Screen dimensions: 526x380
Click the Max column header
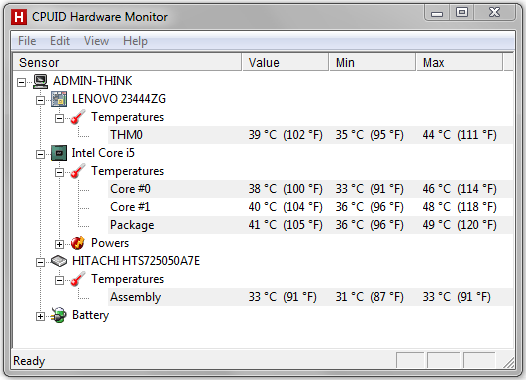click(460, 62)
